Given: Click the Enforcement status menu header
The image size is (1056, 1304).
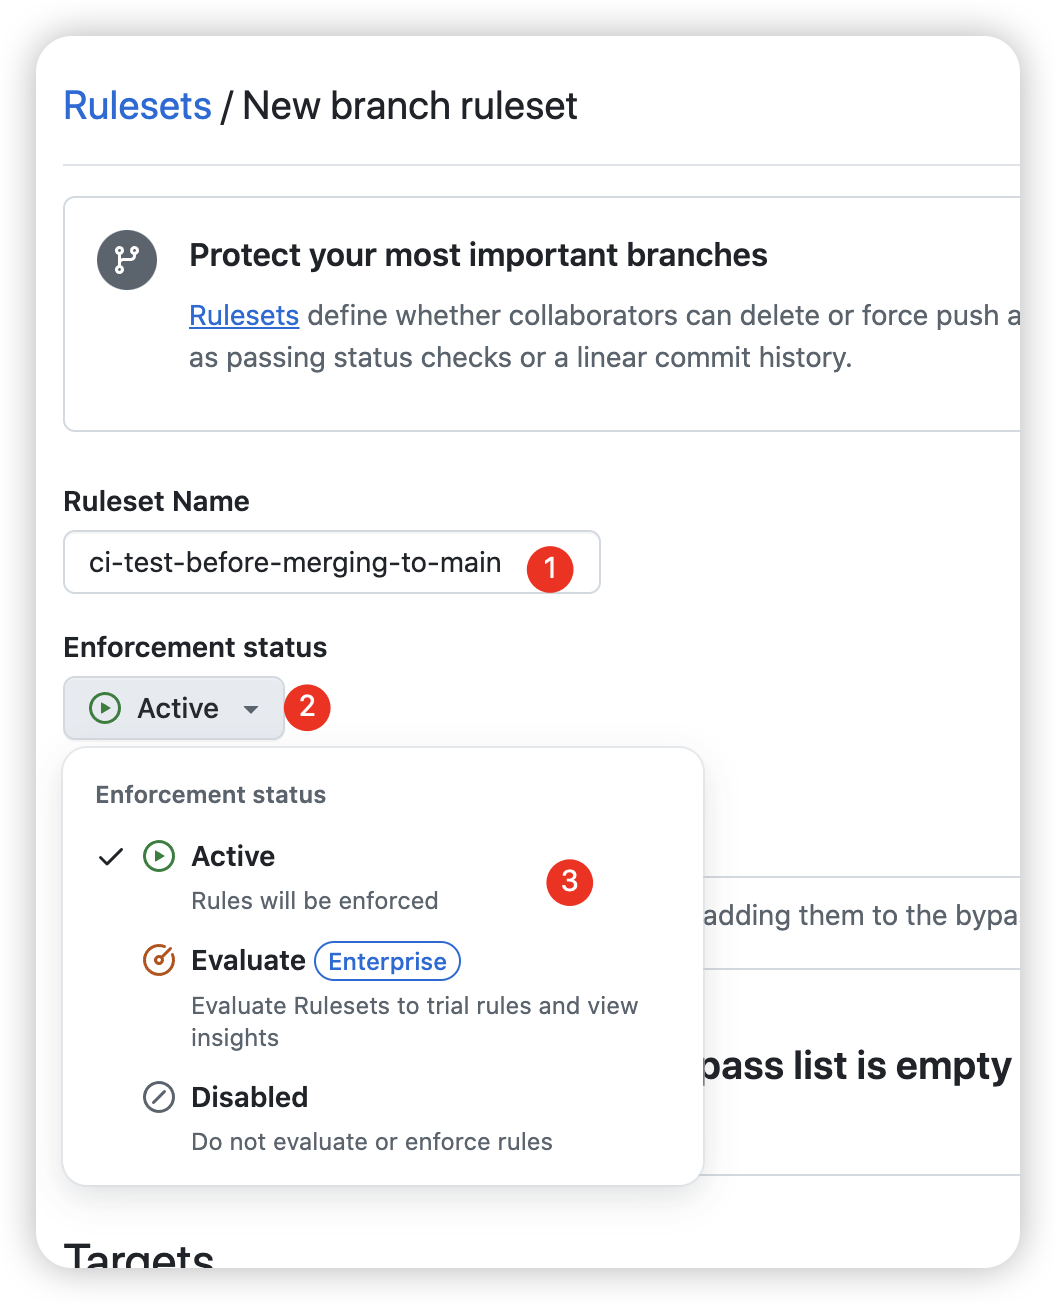Looking at the screenshot, I should (211, 795).
